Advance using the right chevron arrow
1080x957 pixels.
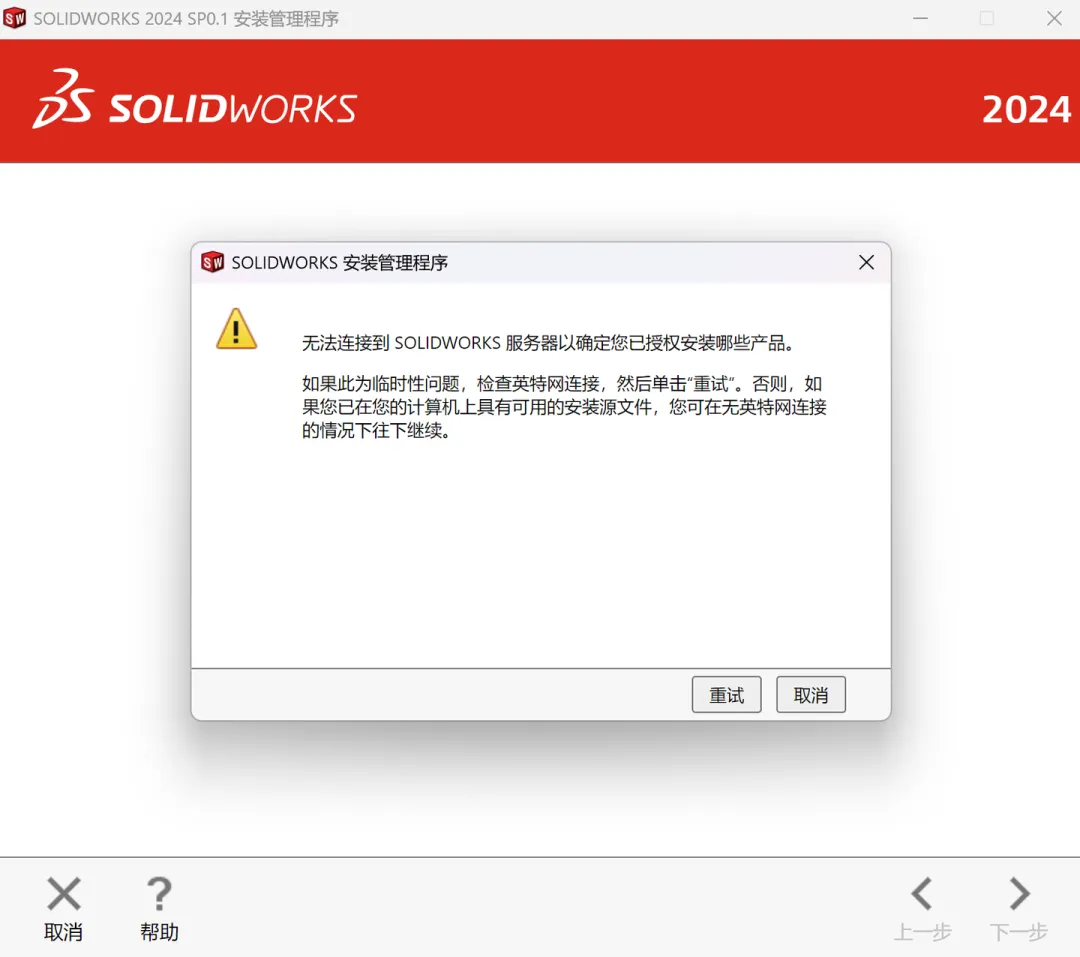click(1019, 894)
